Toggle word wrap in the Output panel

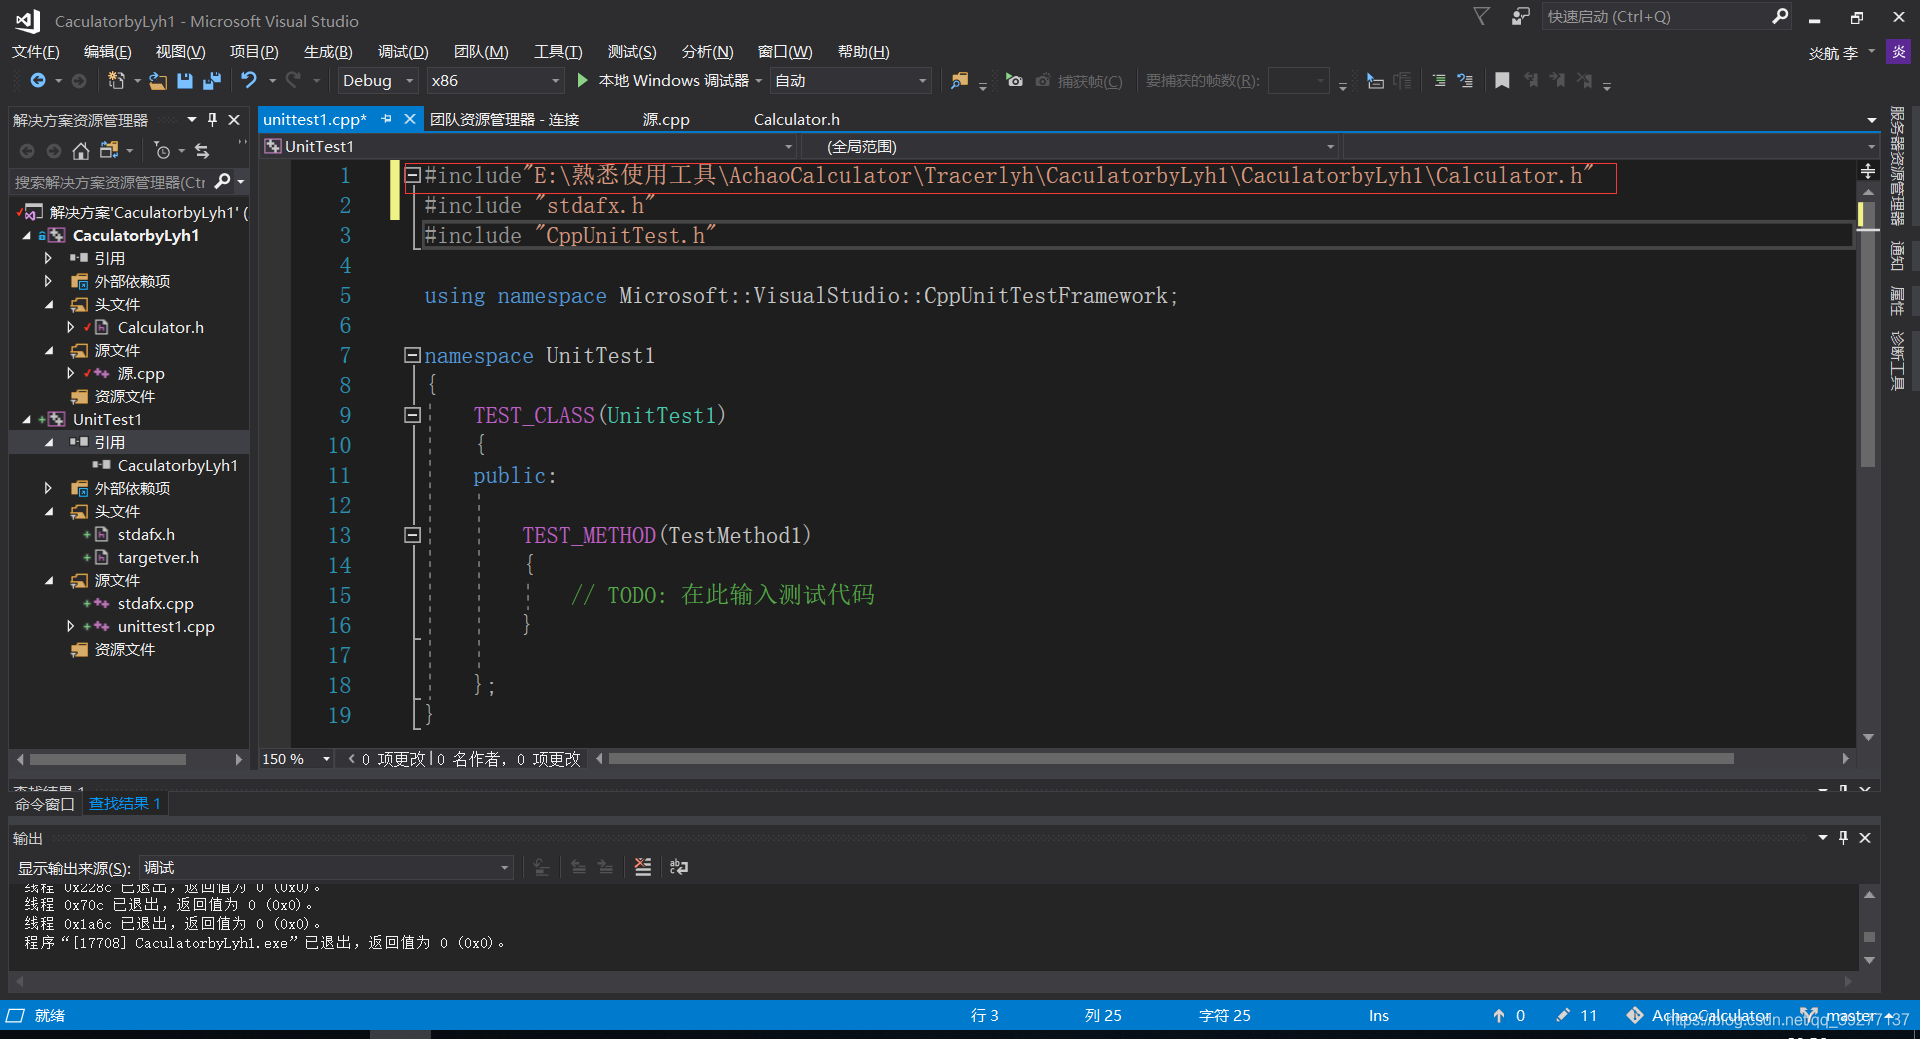[x=679, y=867]
